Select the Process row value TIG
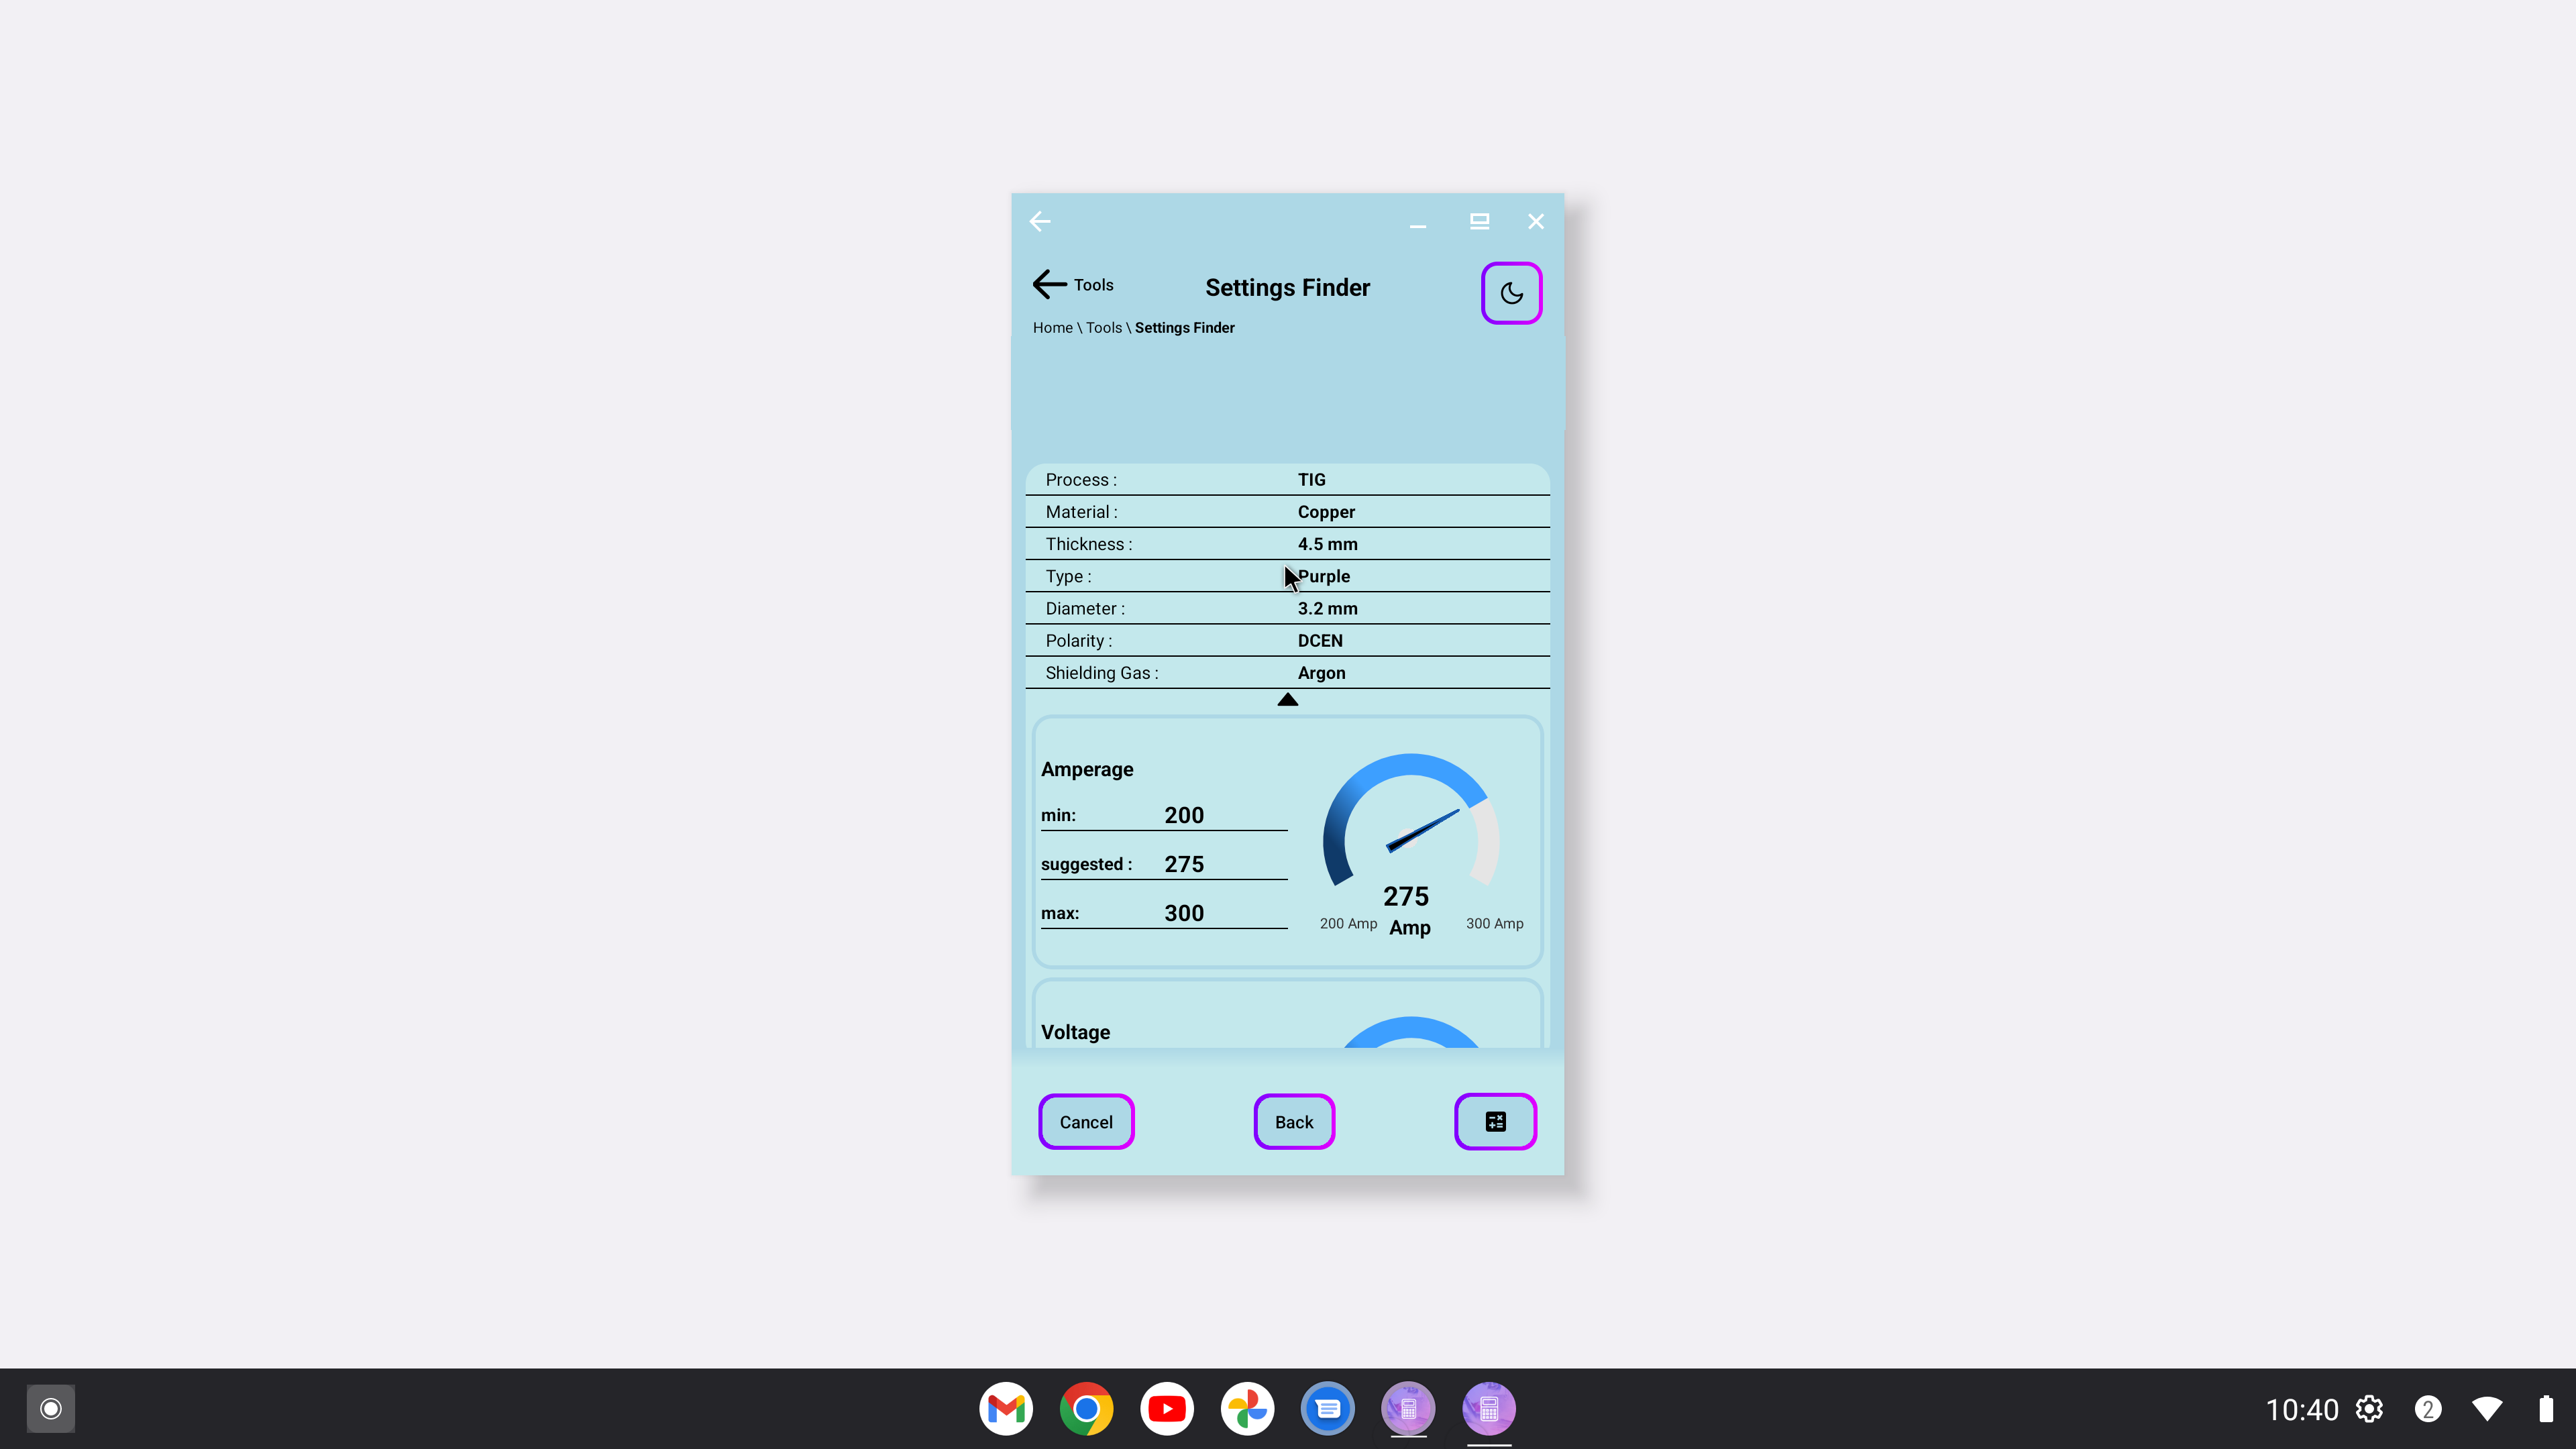The image size is (2576, 1449). 1311,480
